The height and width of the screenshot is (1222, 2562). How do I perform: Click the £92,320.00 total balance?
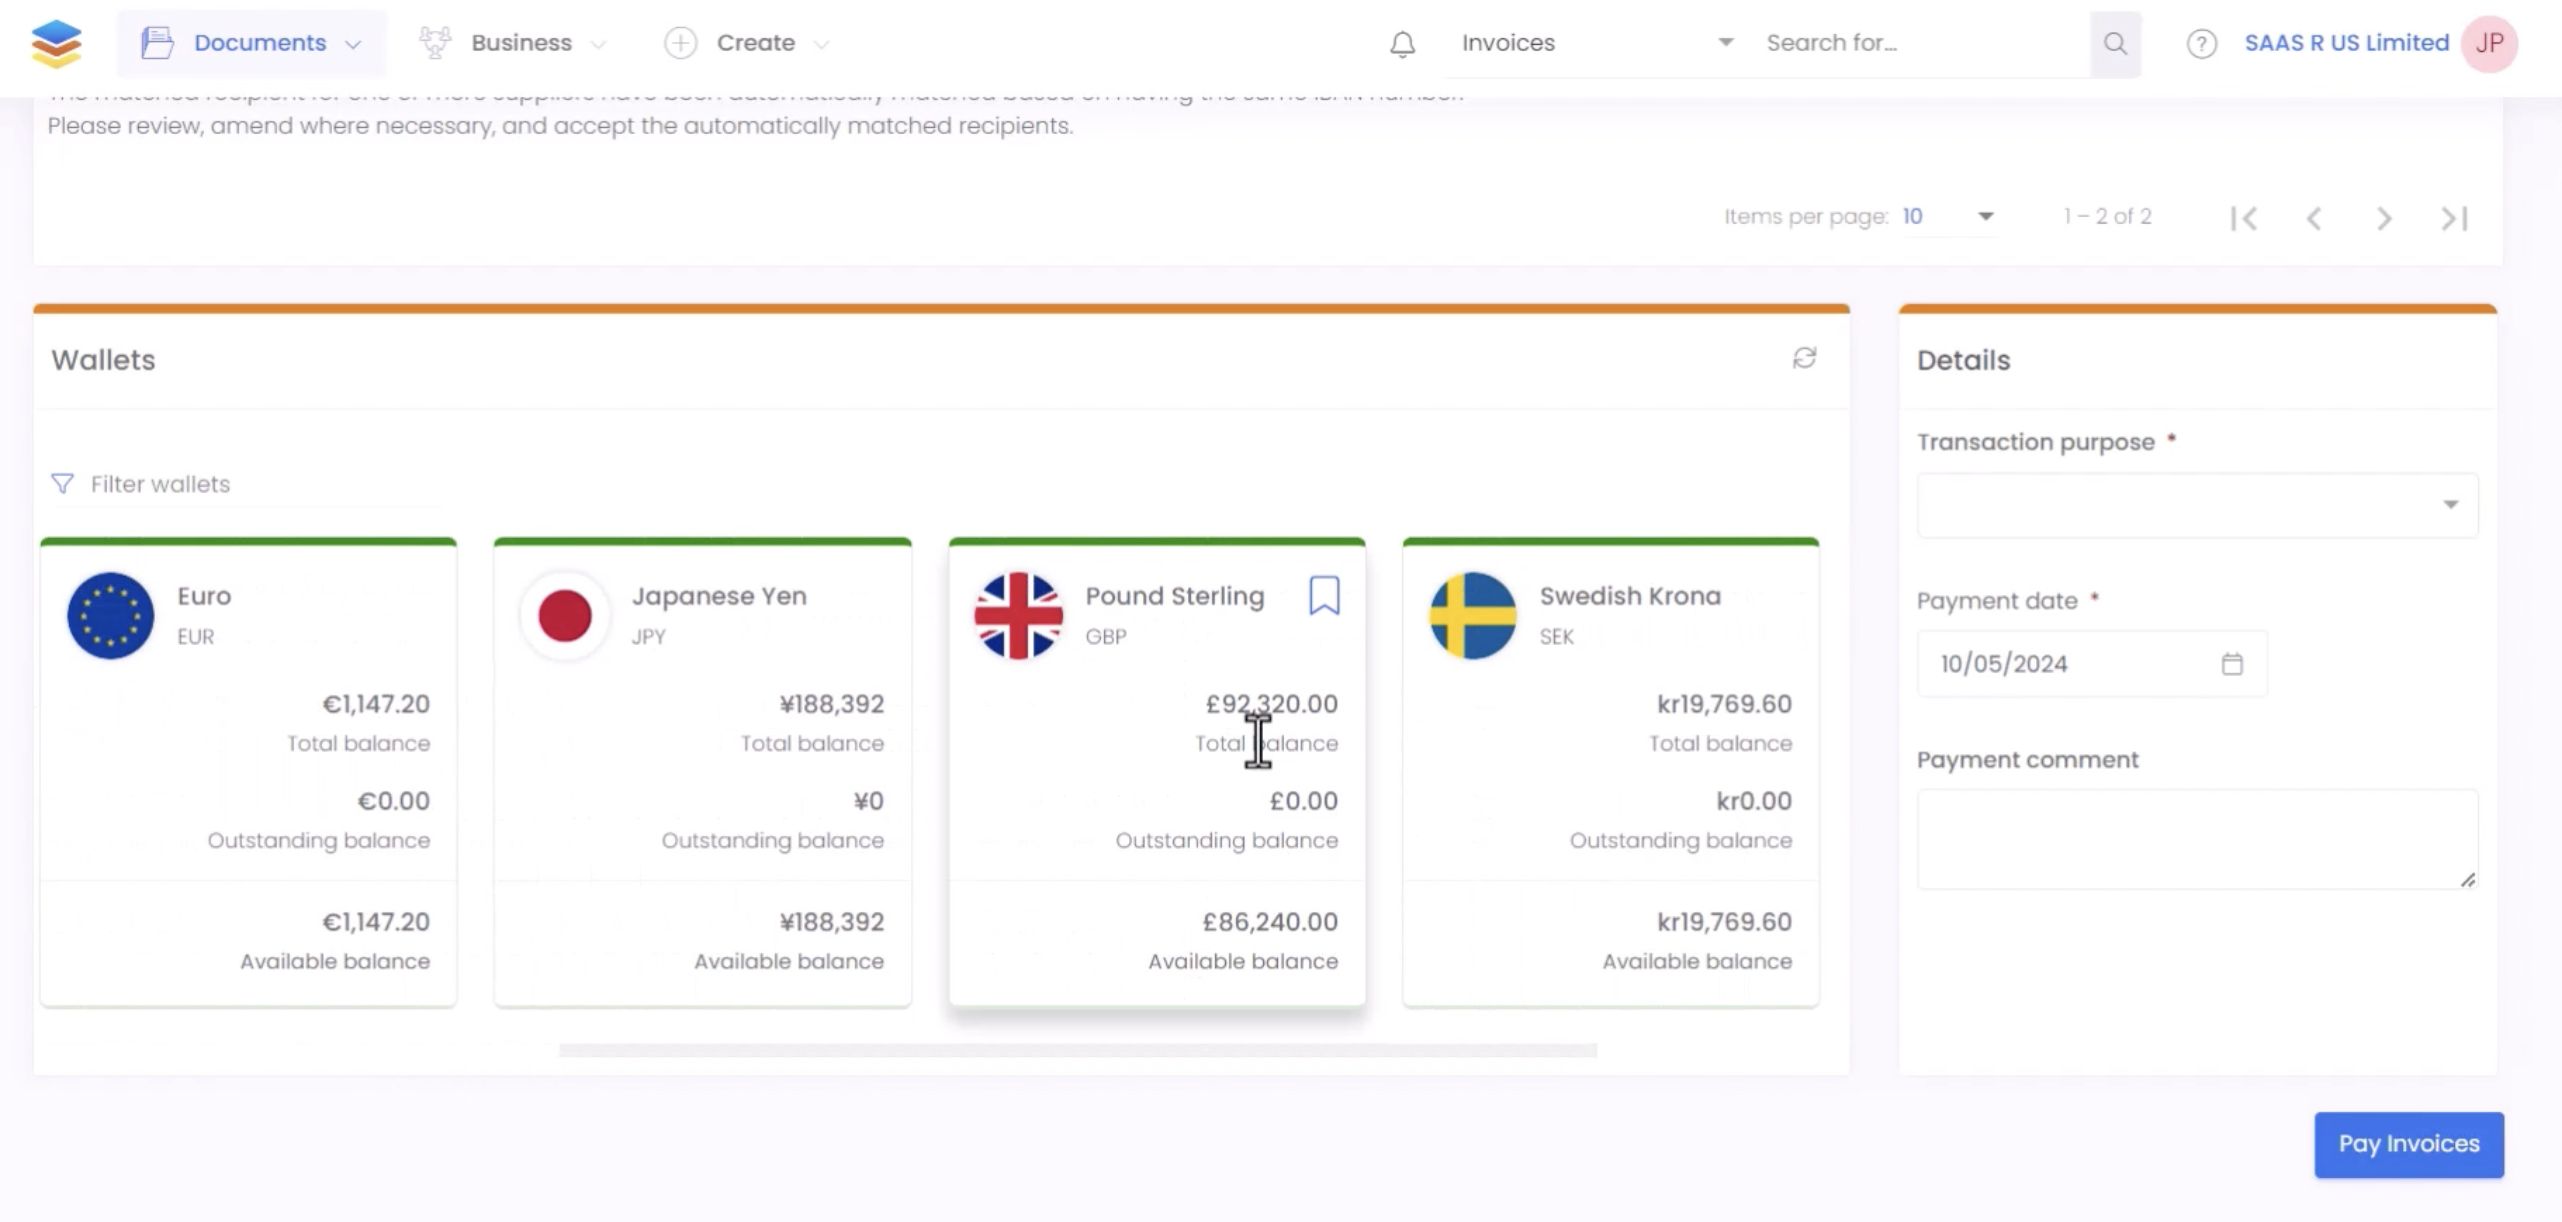(1271, 704)
